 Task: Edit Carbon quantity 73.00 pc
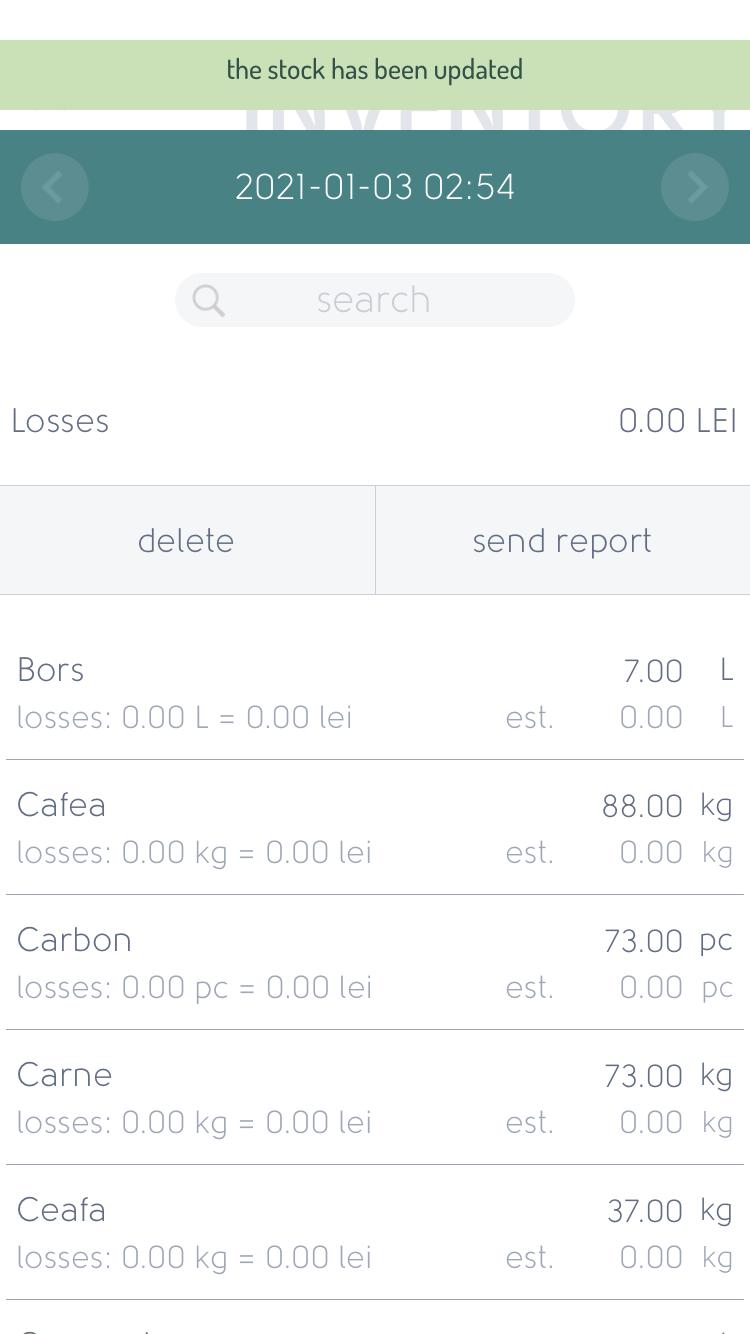point(668,941)
